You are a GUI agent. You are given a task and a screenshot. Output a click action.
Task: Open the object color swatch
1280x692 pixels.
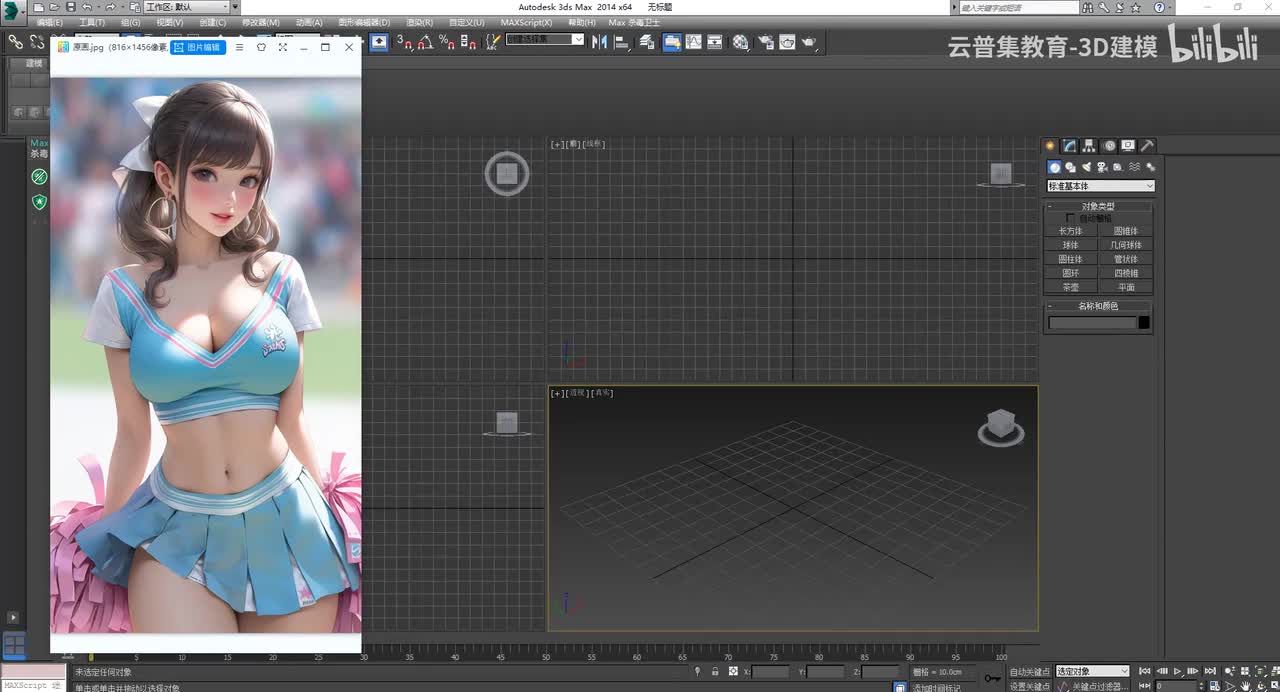pyautogui.click(x=1144, y=323)
